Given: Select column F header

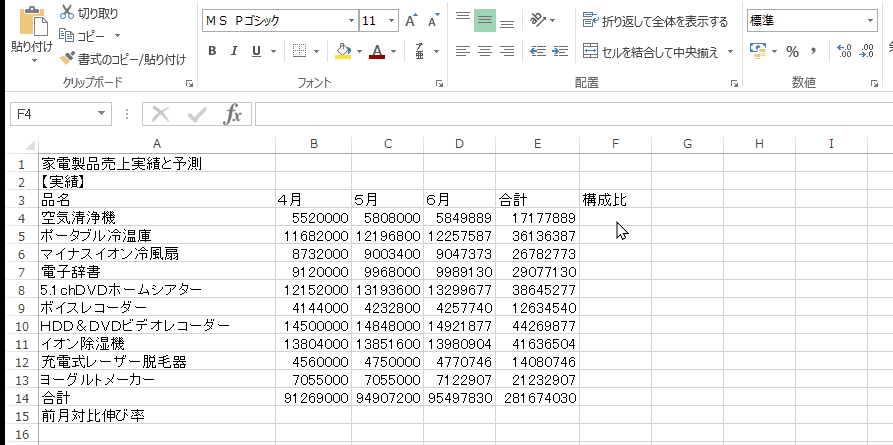Looking at the screenshot, I should coord(615,144).
